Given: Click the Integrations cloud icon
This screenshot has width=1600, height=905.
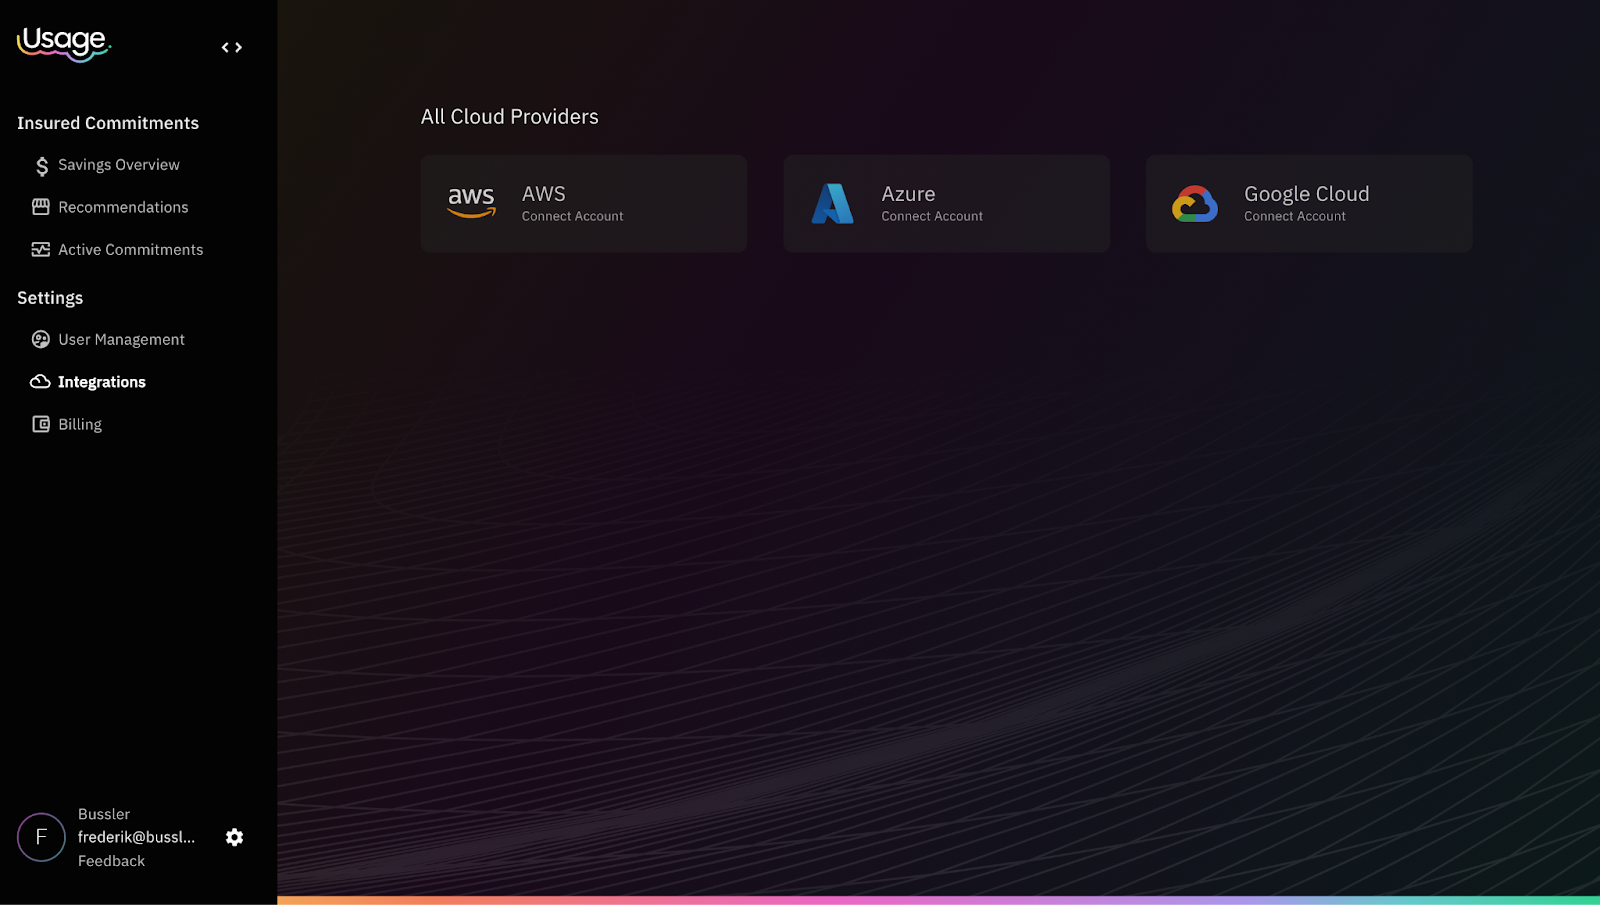Looking at the screenshot, I should pos(40,382).
